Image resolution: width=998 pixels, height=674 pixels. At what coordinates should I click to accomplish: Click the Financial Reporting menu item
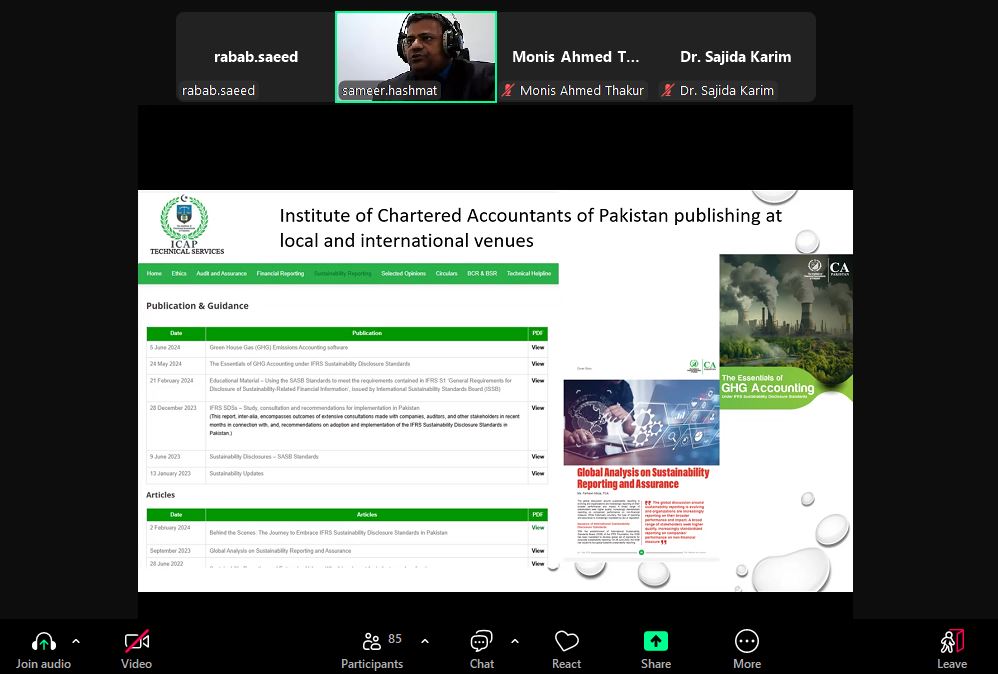280,273
